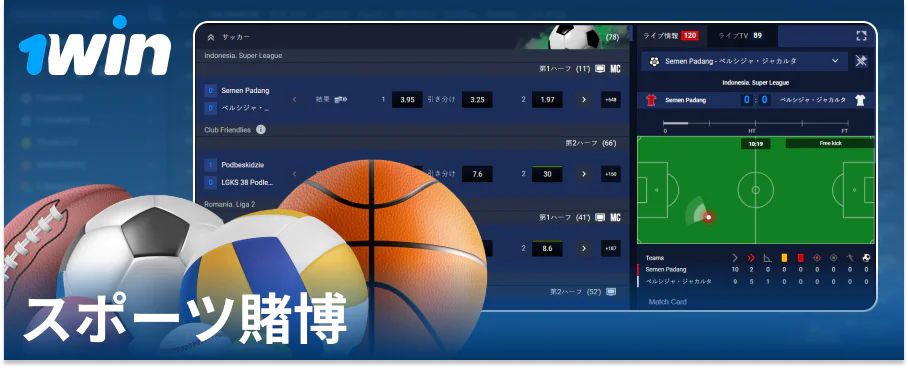Click the MC icon on 11' match row

tap(616, 69)
